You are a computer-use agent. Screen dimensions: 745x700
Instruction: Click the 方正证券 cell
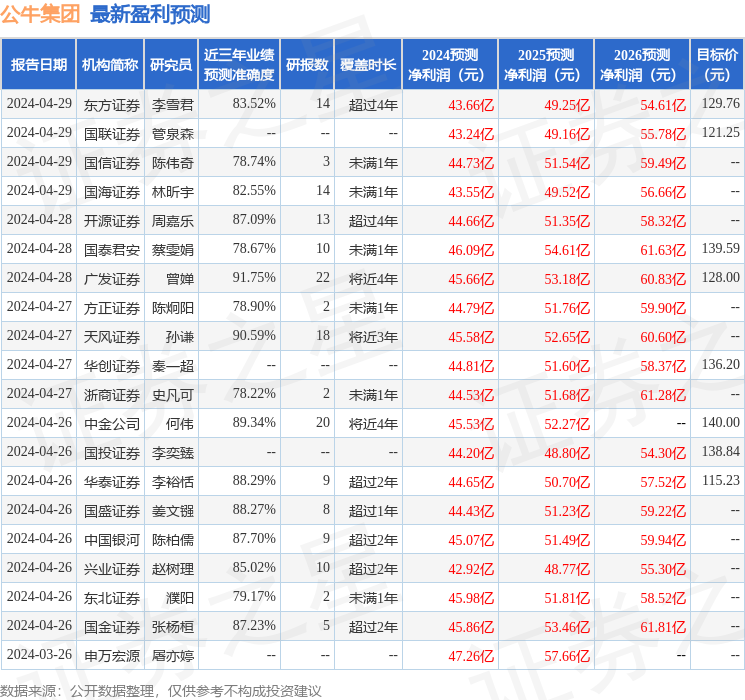click(112, 307)
